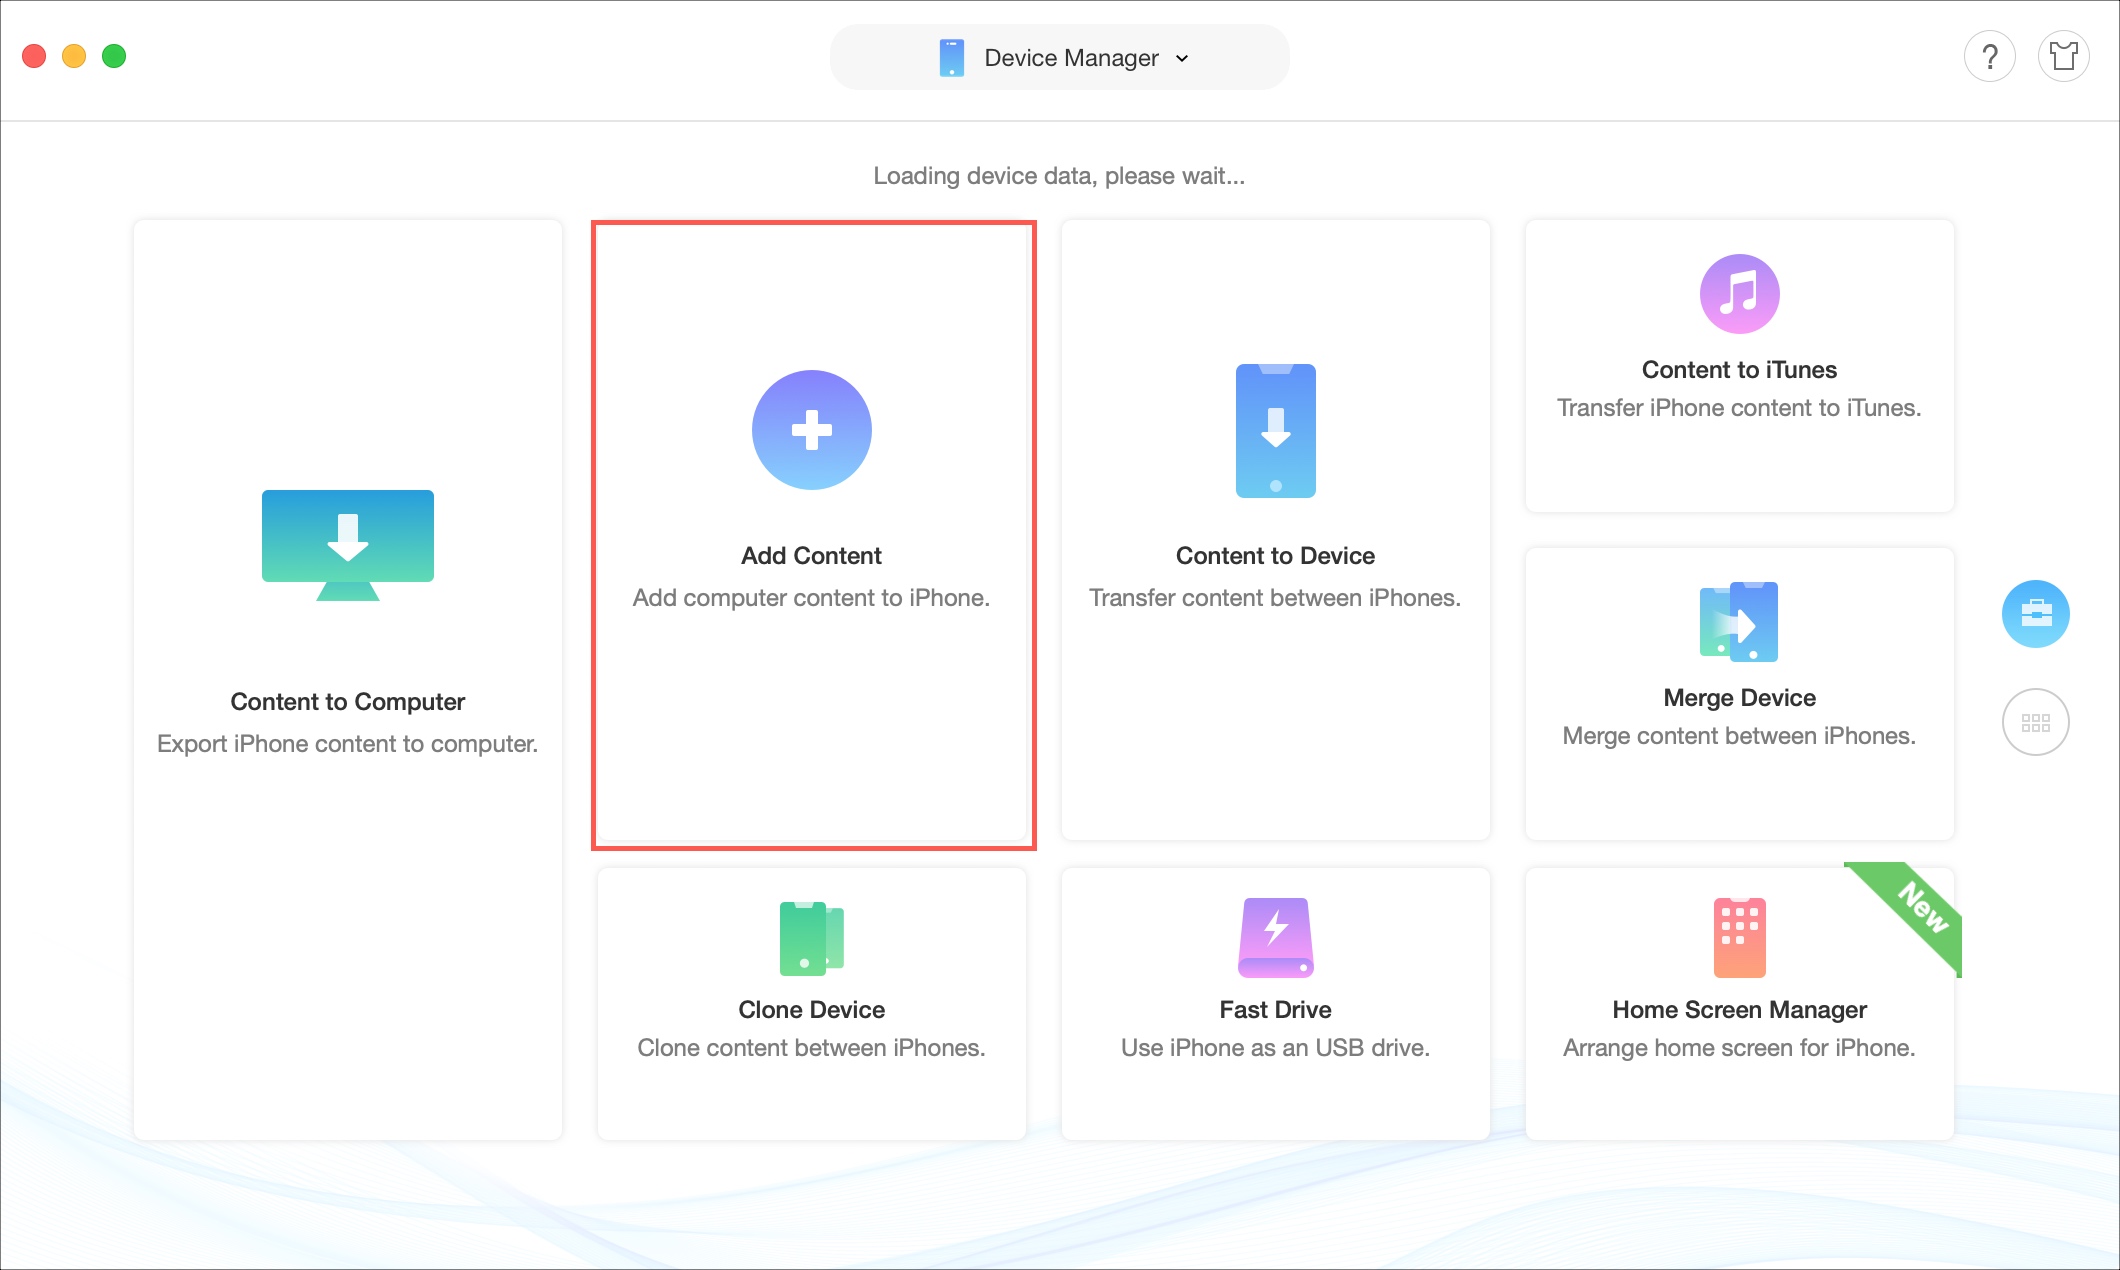Click the Fast Drive lightning icon
2120x1270 pixels.
pyautogui.click(x=1275, y=938)
